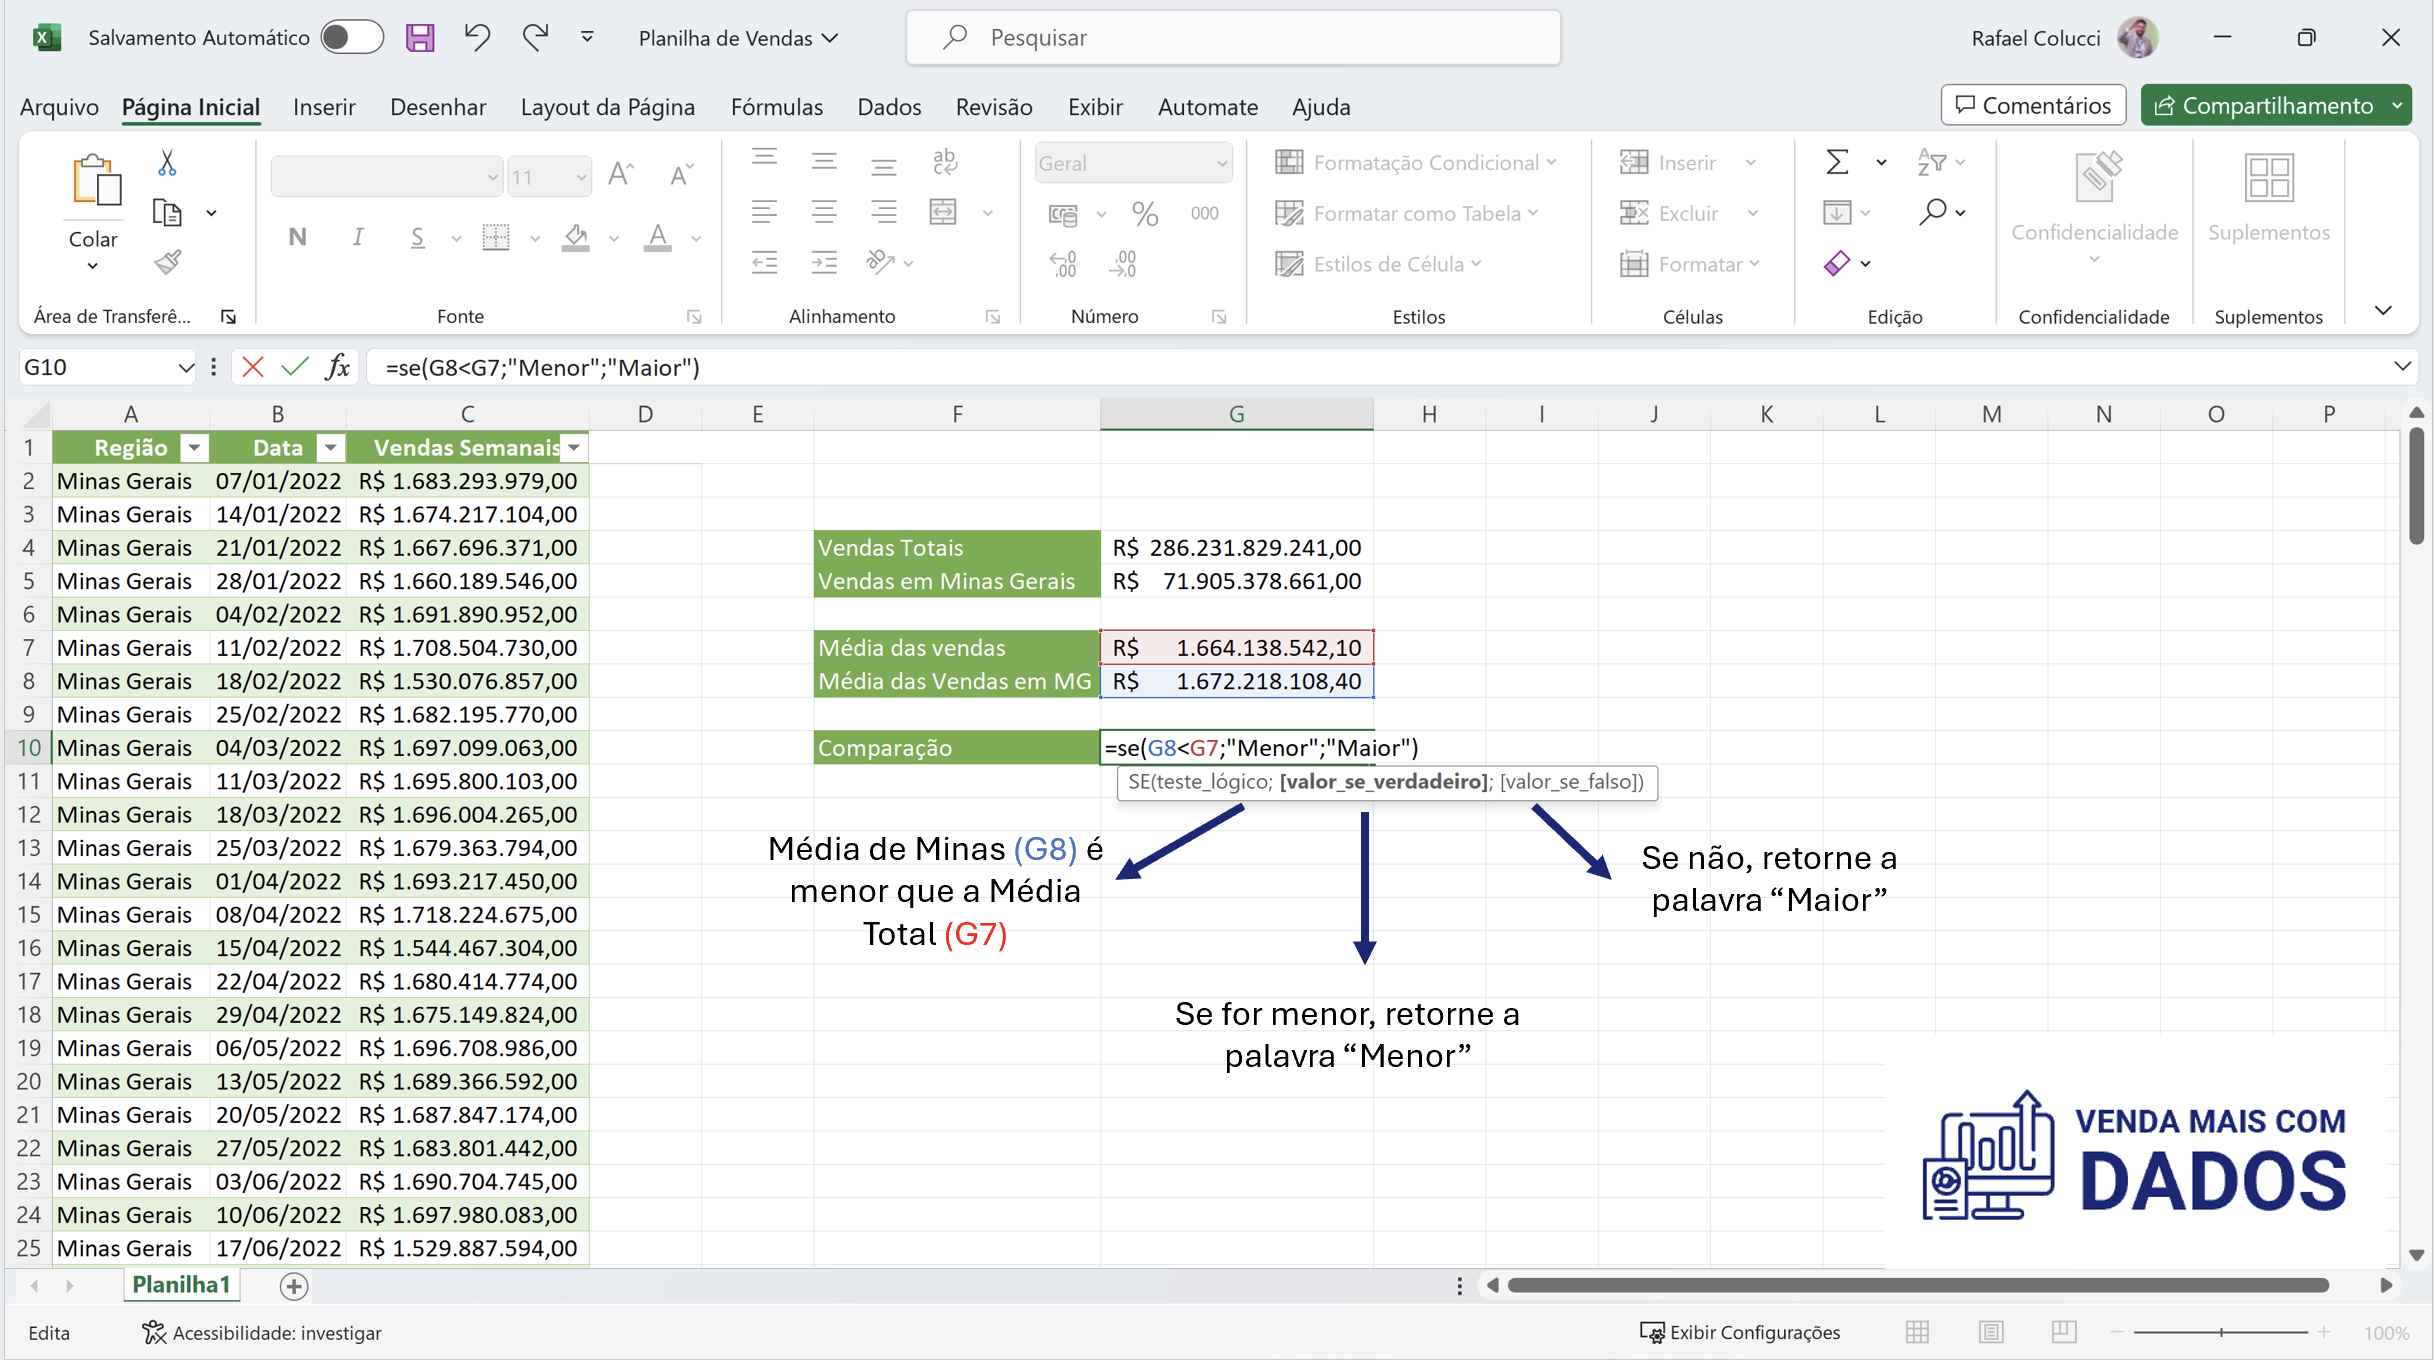Click the Fill down icon
This screenshot has height=1360, width=2434.
1837,212
